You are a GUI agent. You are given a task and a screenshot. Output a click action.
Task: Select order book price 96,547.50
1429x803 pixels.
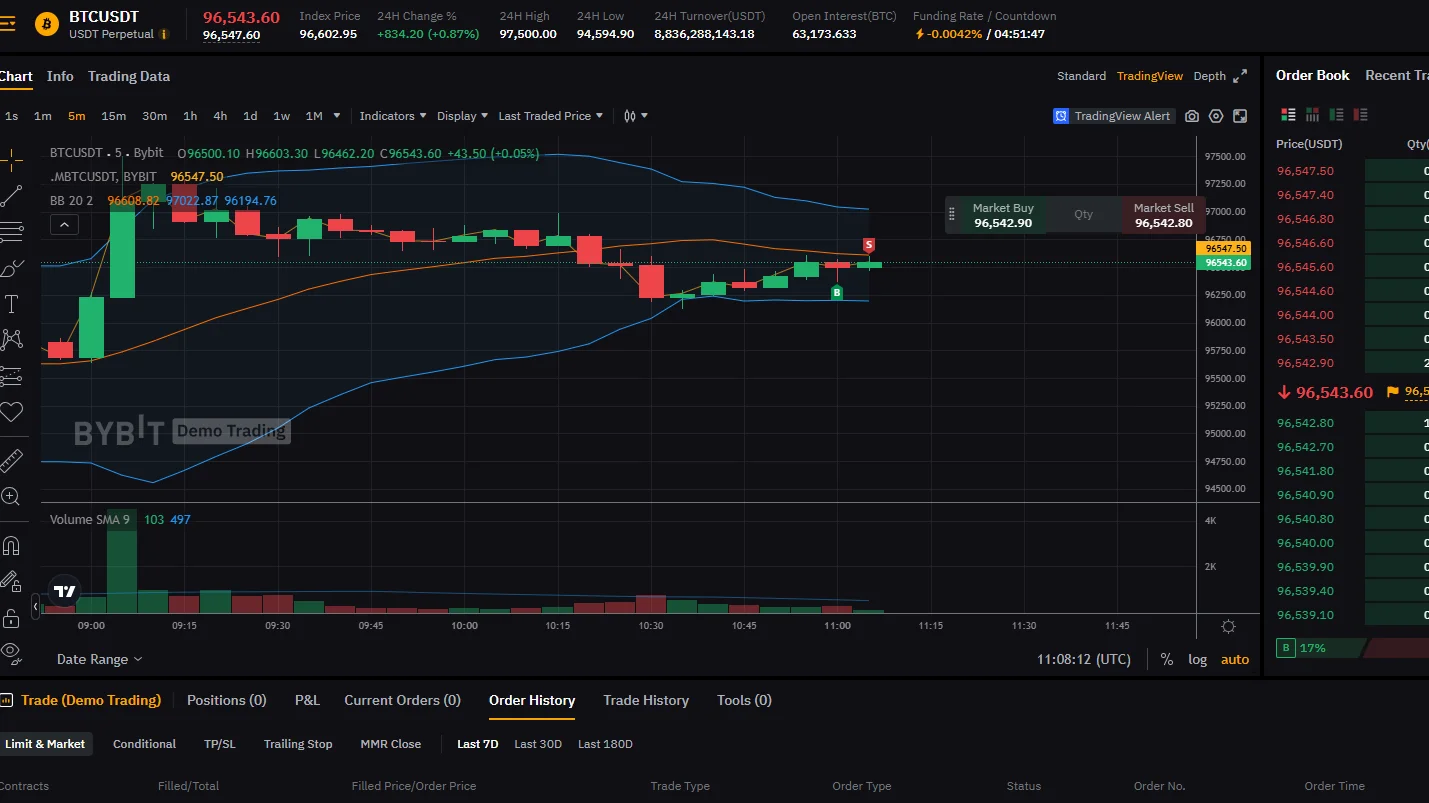pos(1305,171)
